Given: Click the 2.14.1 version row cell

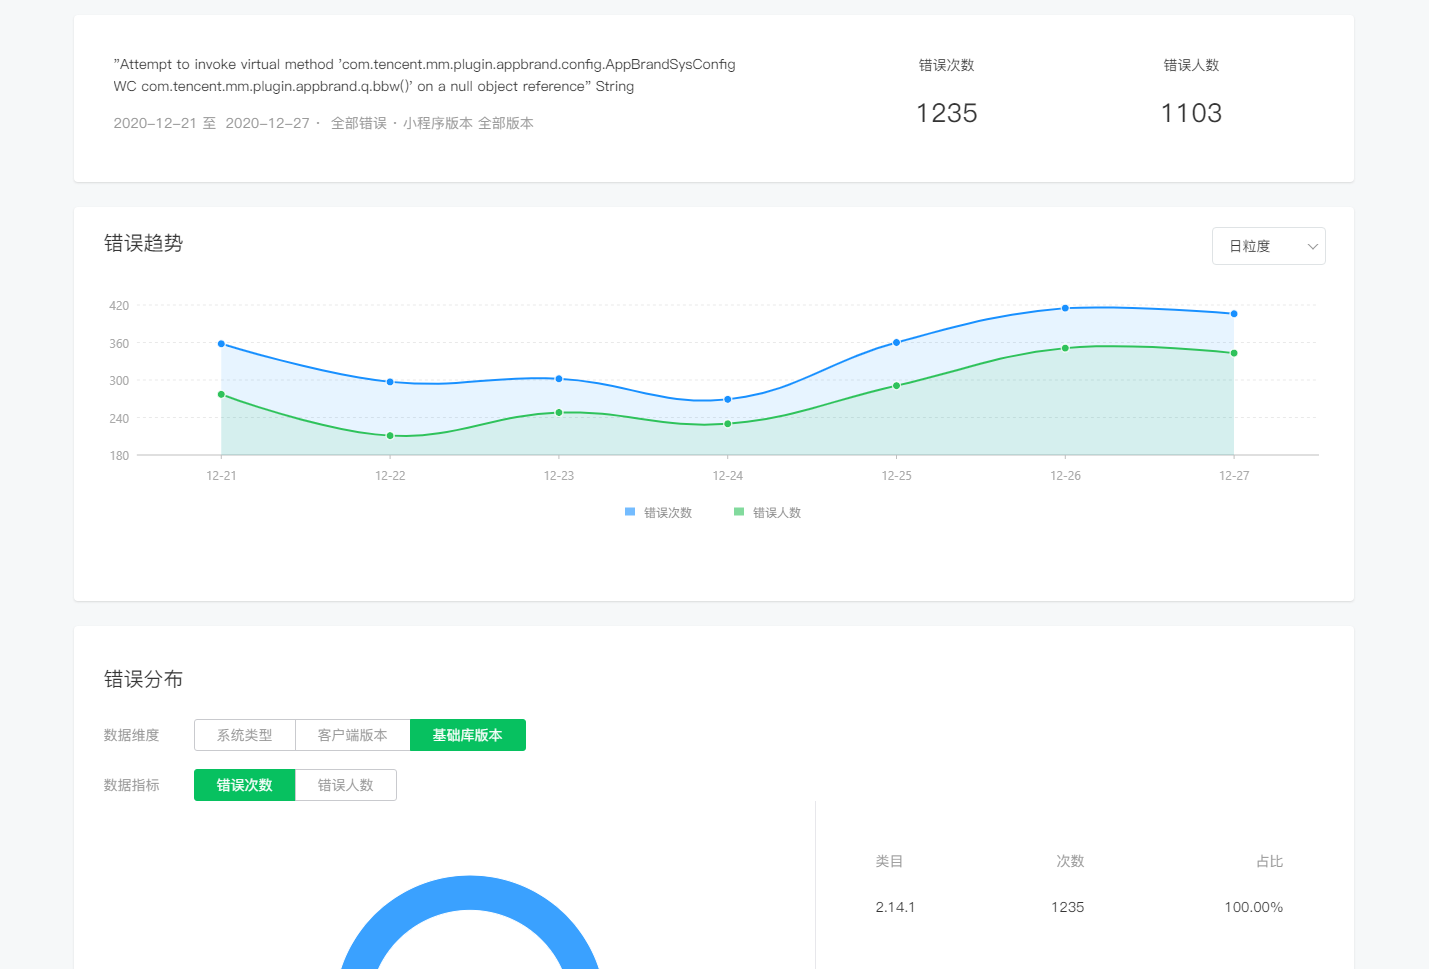Looking at the screenshot, I should (x=895, y=907).
